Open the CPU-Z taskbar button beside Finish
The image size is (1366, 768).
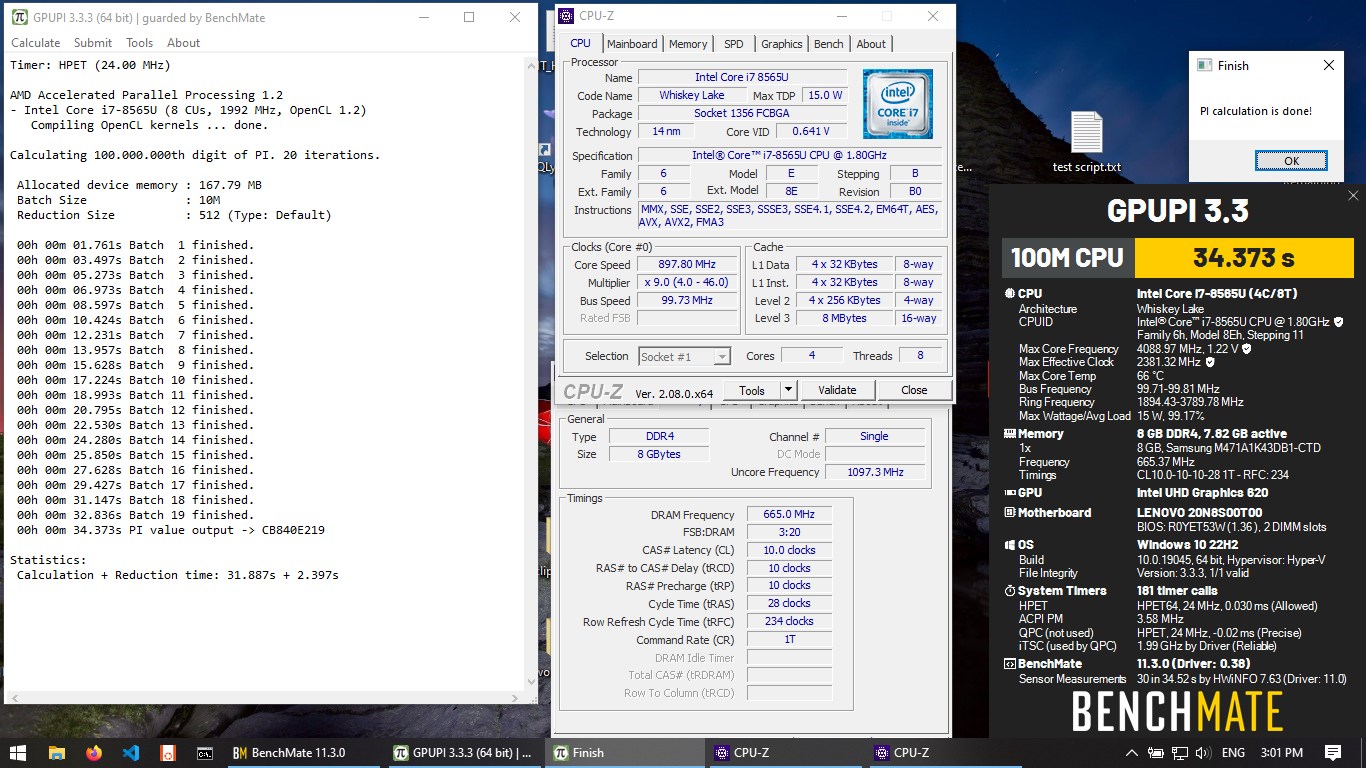pos(783,753)
